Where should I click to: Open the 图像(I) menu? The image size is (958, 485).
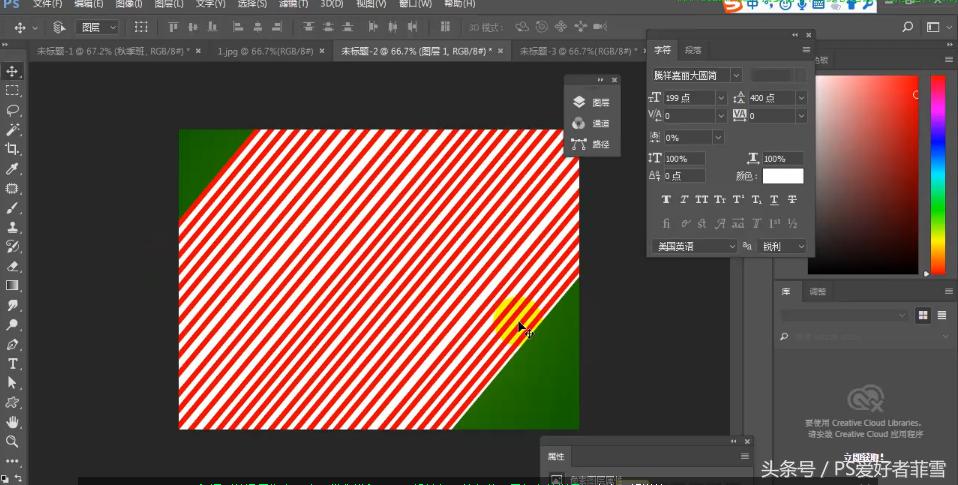click(x=128, y=4)
